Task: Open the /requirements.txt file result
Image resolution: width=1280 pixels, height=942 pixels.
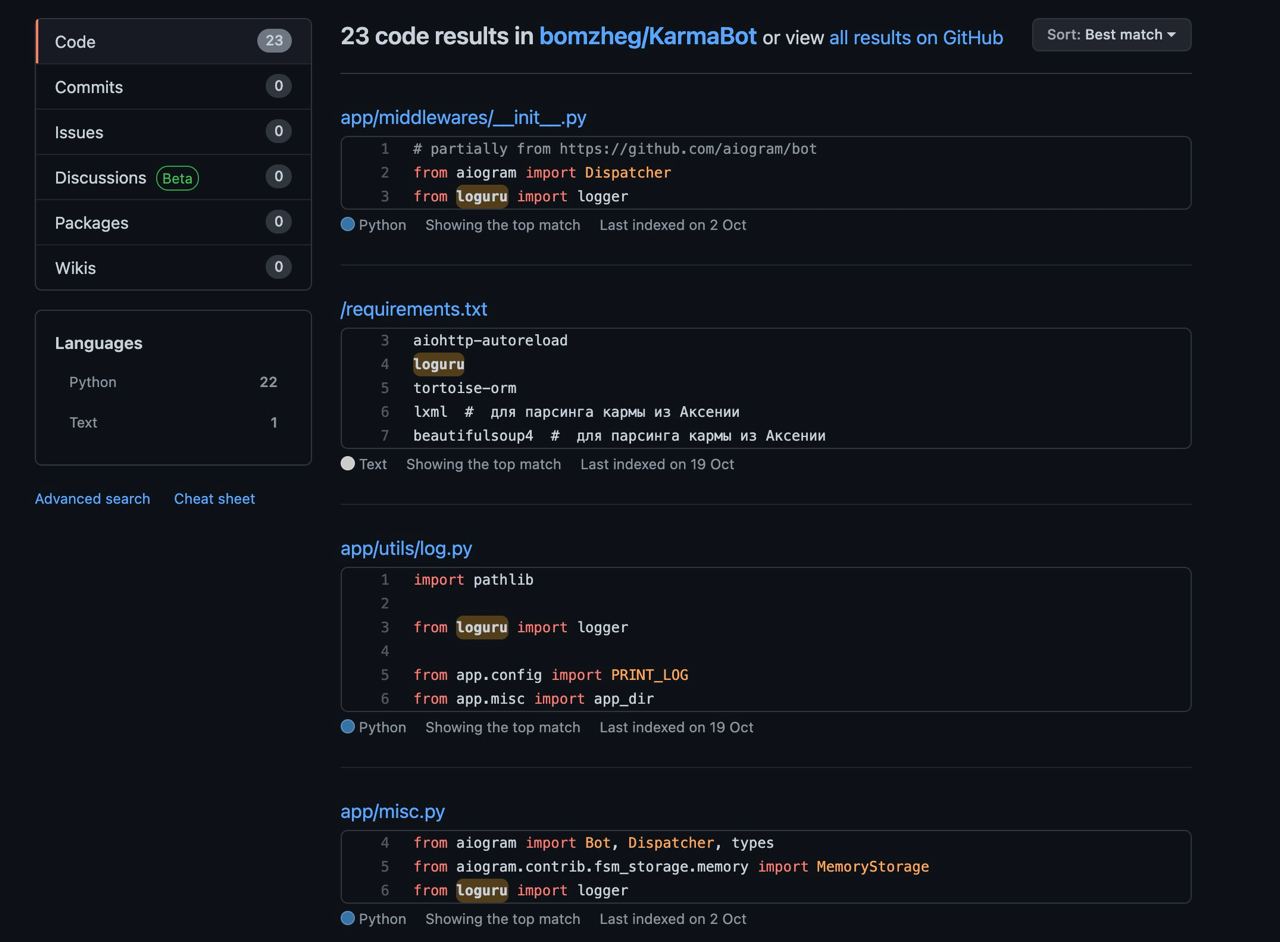Action: tap(414, 309)
